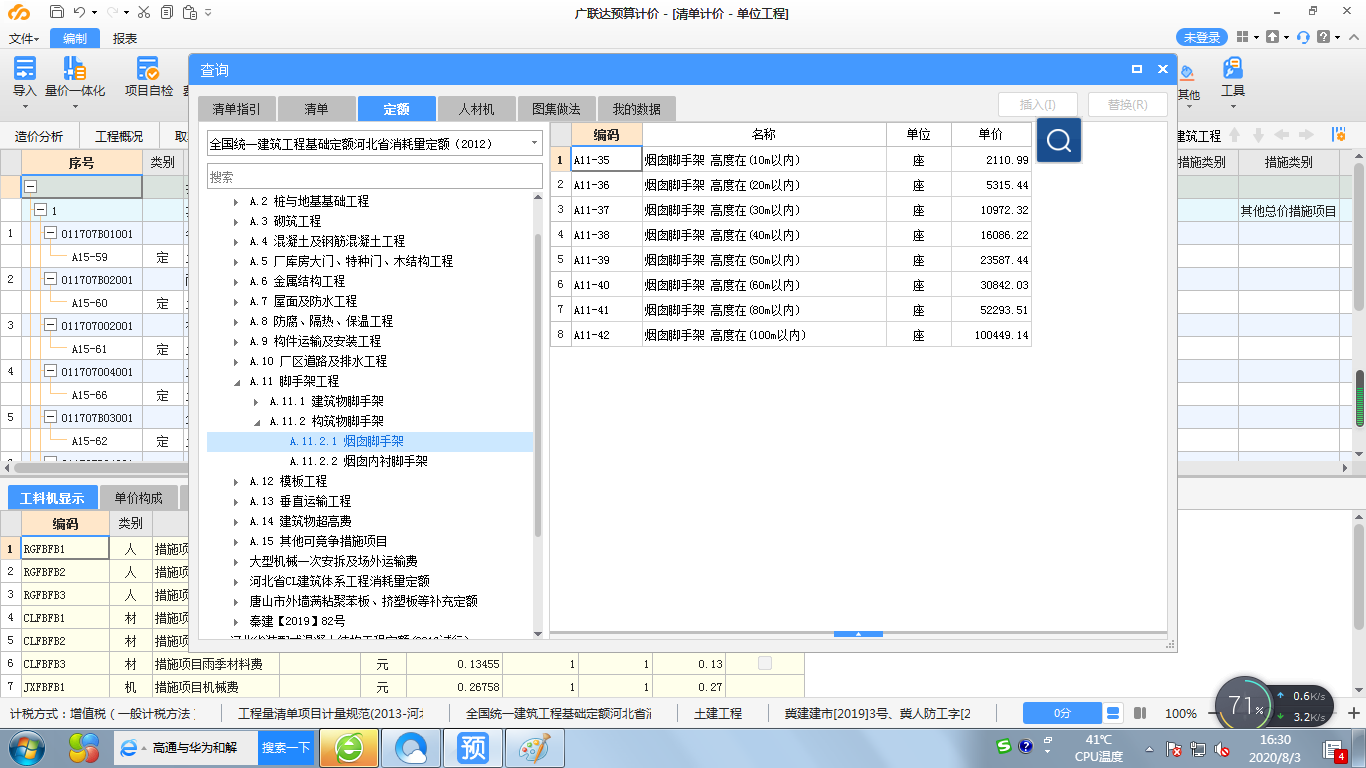This screenshot has height=768, width=1366.
Task: Switch to the 清单指引 tab
Action: 236,109
